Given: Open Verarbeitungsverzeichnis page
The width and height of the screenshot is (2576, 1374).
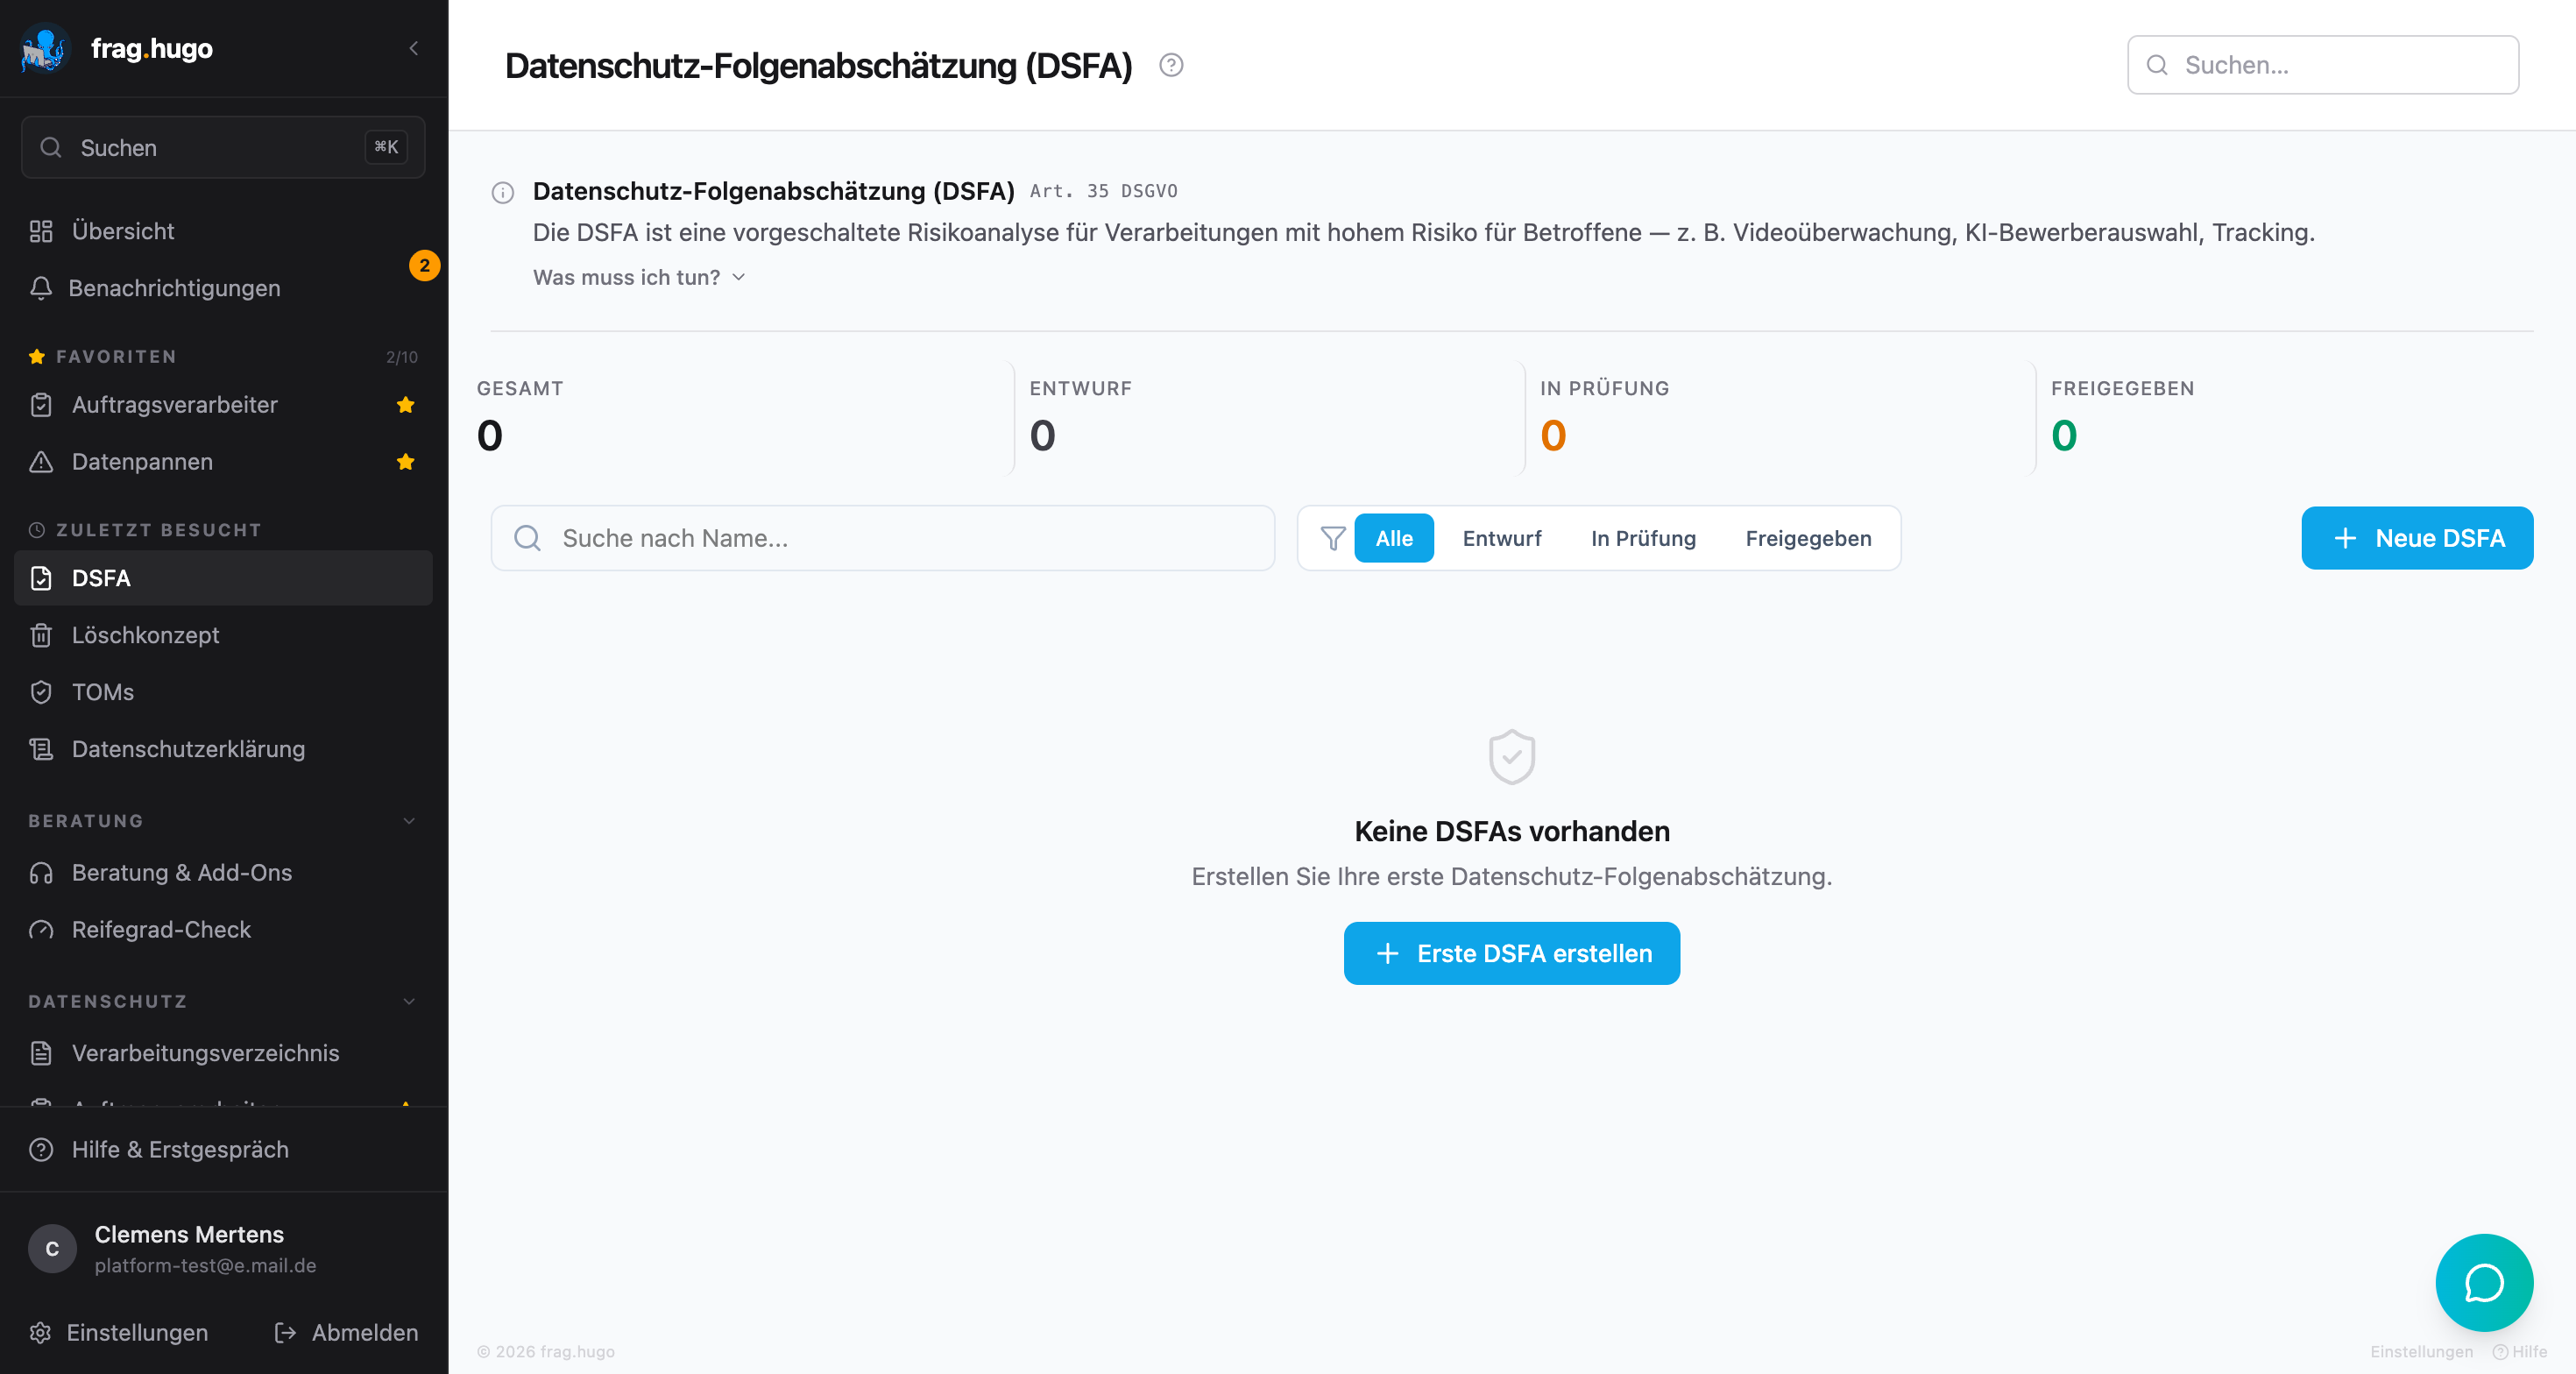Looking at the screenshot, I should 223,1053.
